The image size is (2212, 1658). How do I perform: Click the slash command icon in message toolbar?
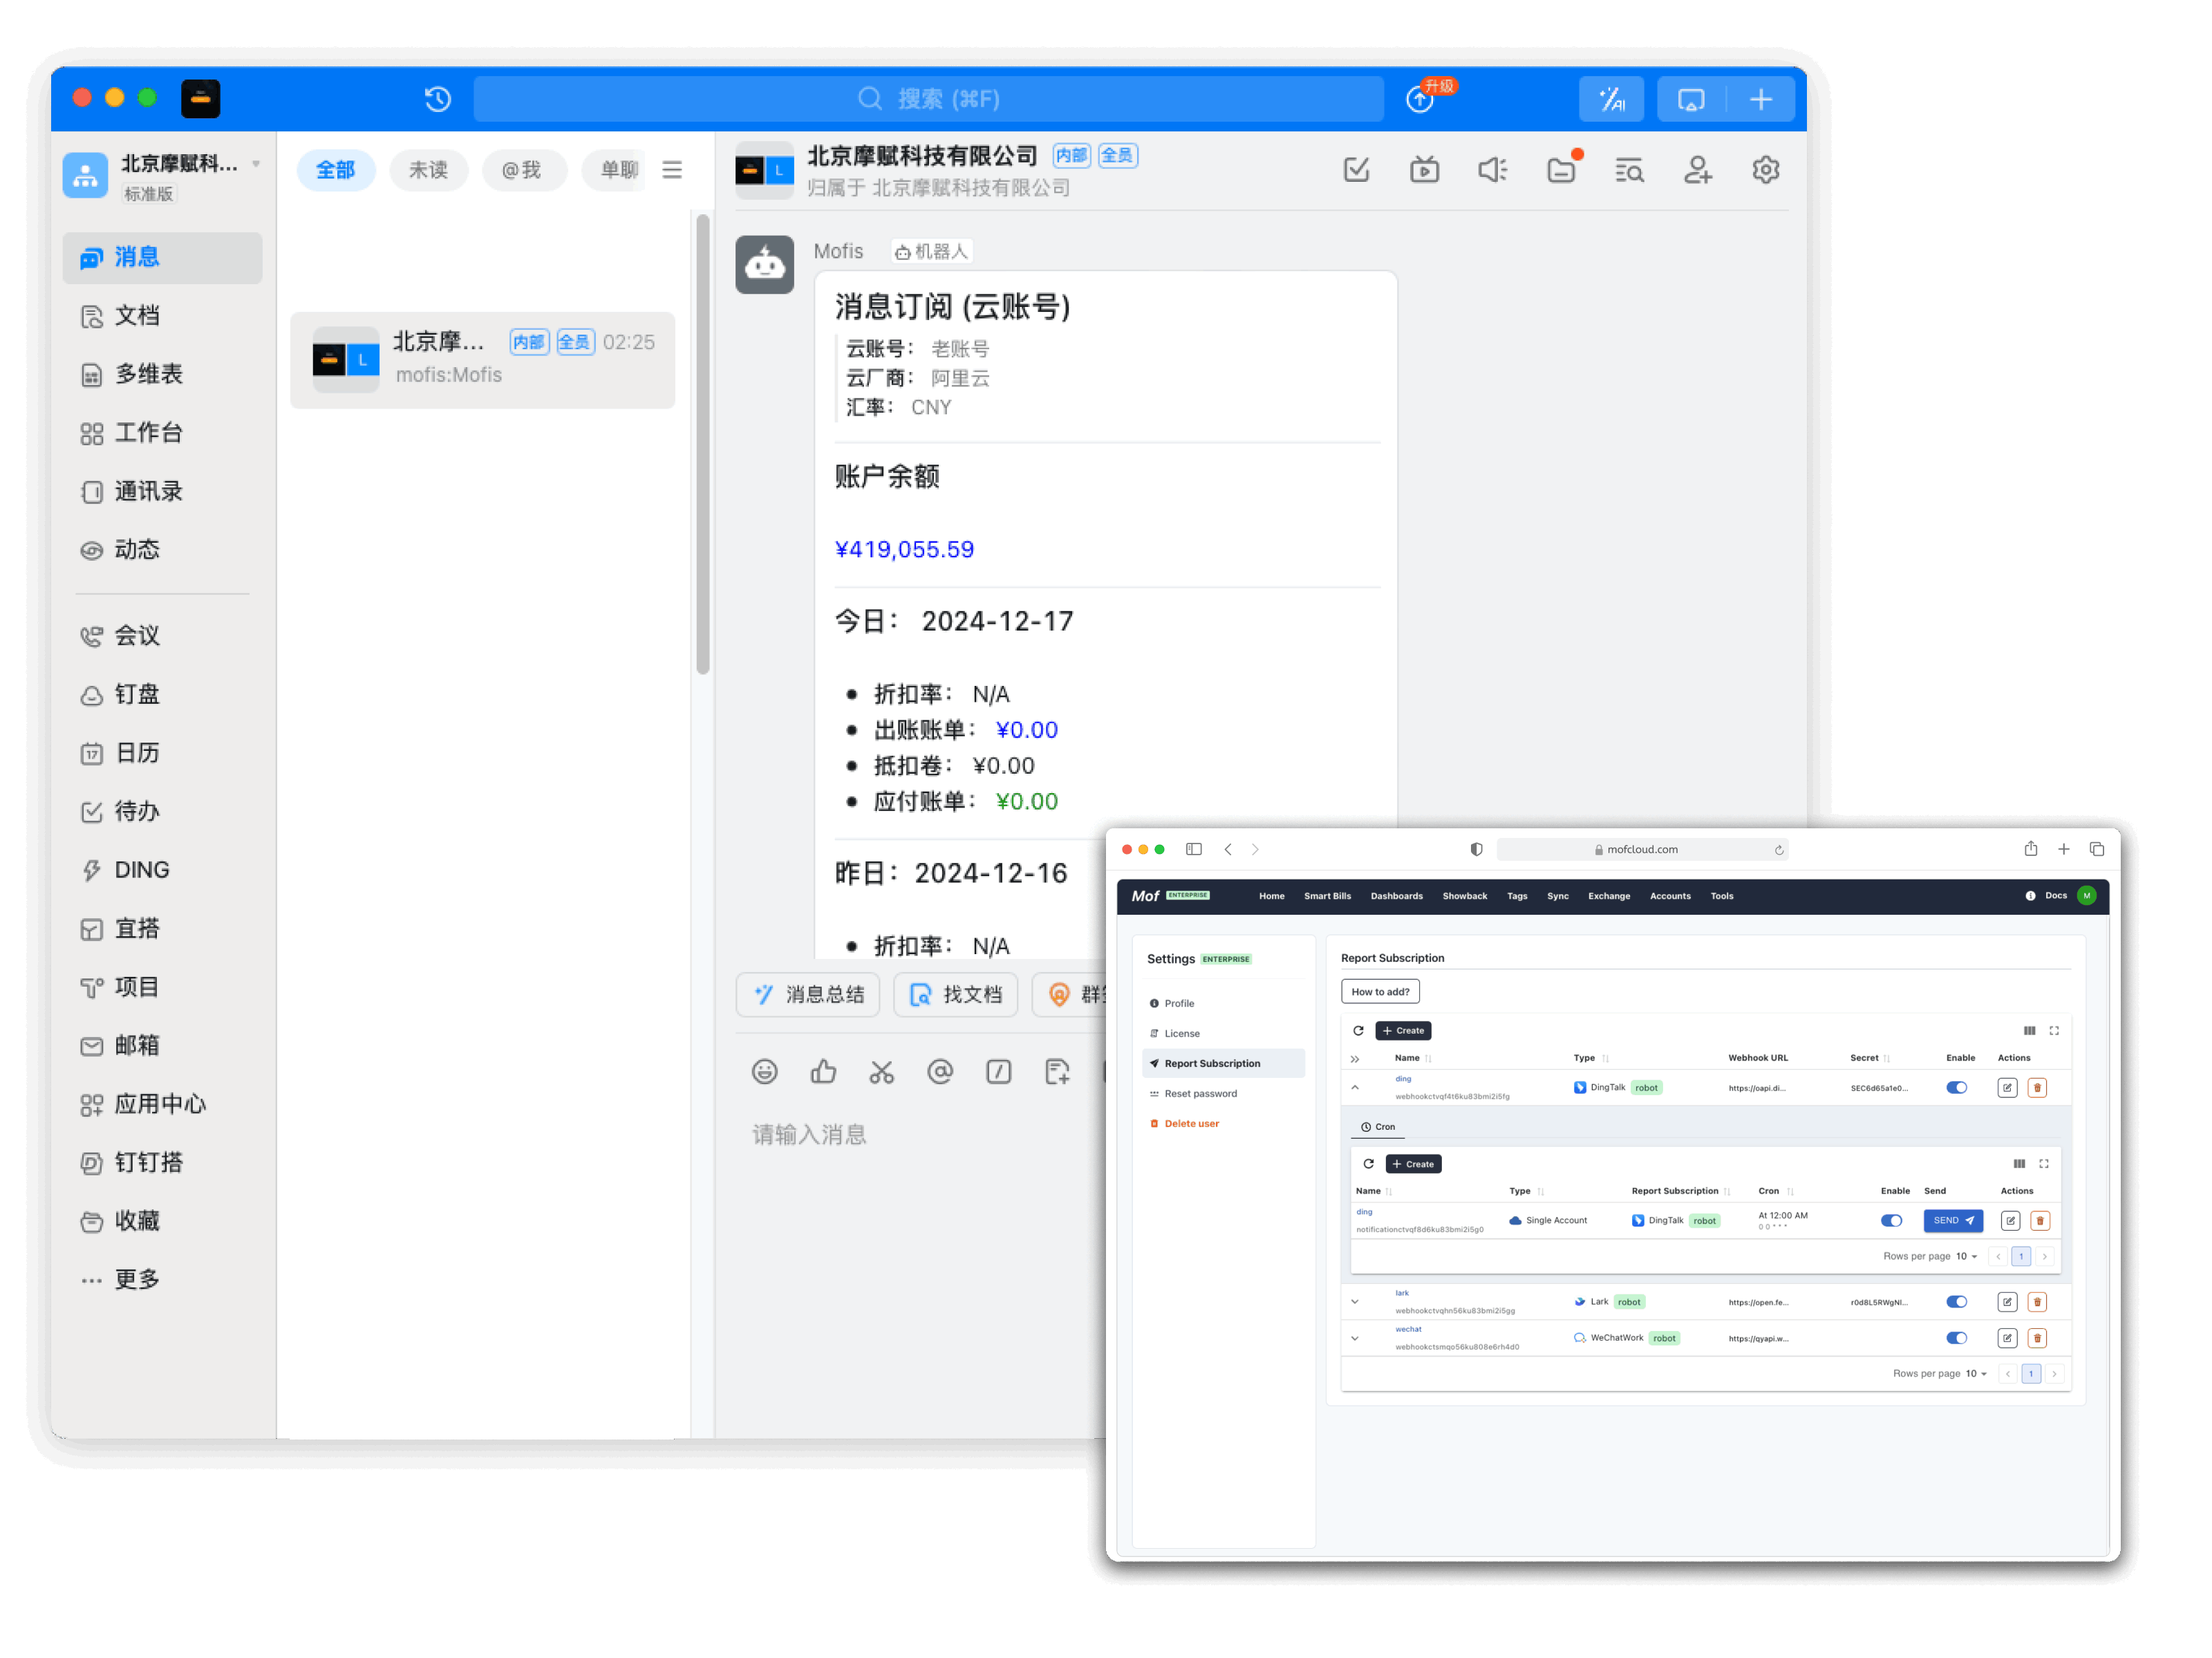click(x=998, y=1072)
